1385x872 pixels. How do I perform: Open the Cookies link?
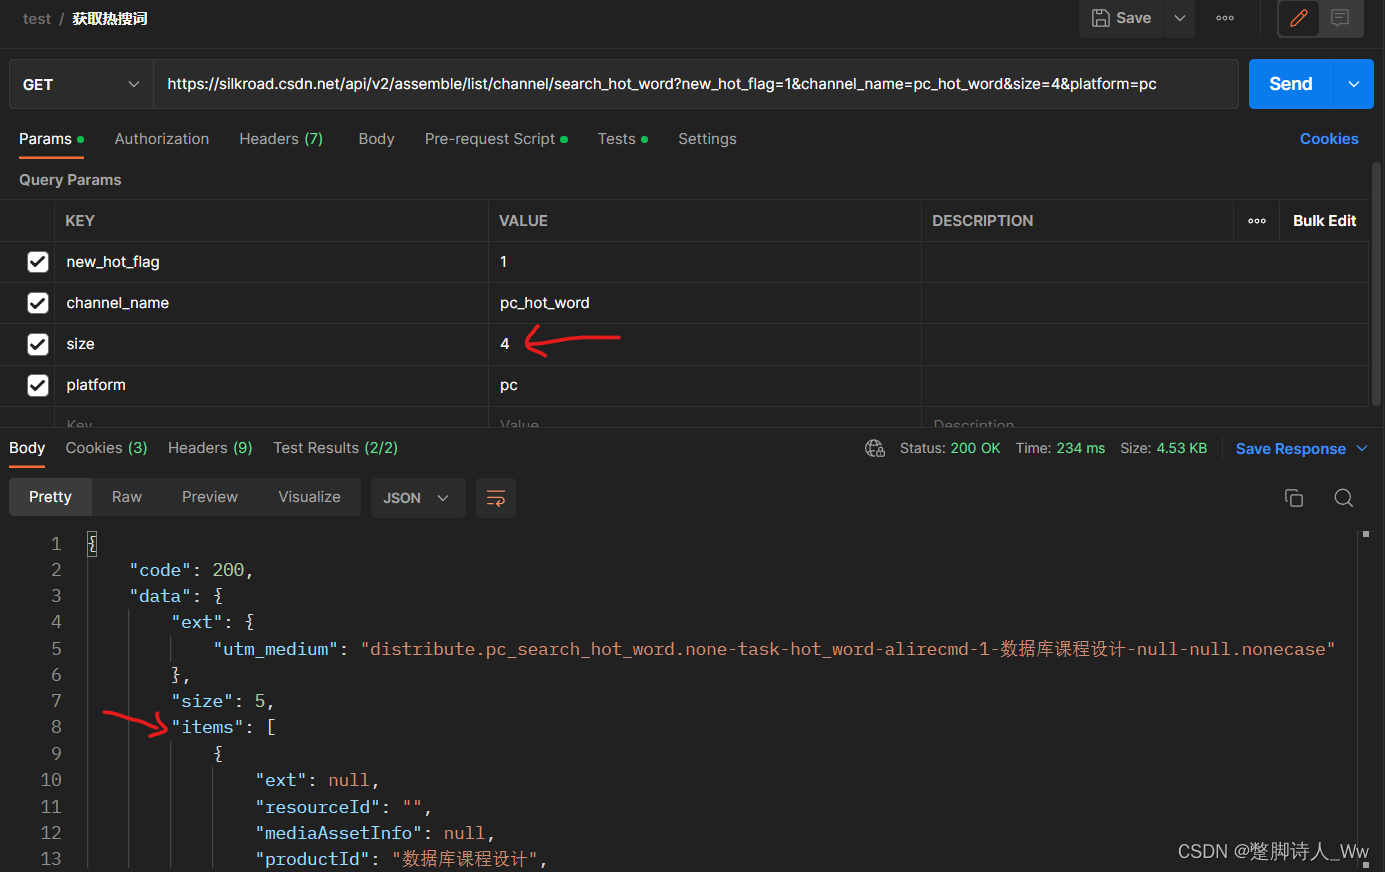point(1329,139)
